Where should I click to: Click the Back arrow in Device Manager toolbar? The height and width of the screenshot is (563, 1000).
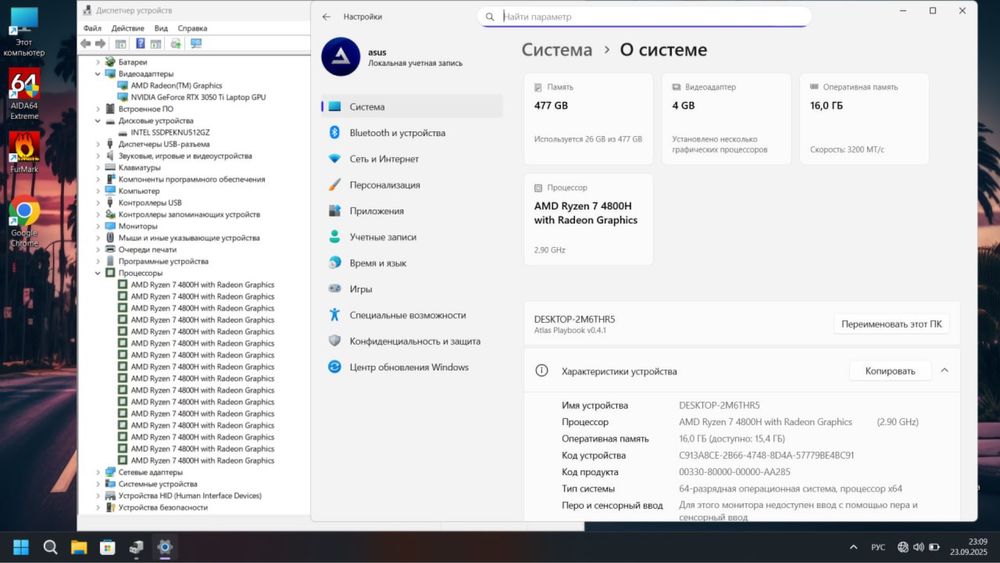tap(86, 43)
